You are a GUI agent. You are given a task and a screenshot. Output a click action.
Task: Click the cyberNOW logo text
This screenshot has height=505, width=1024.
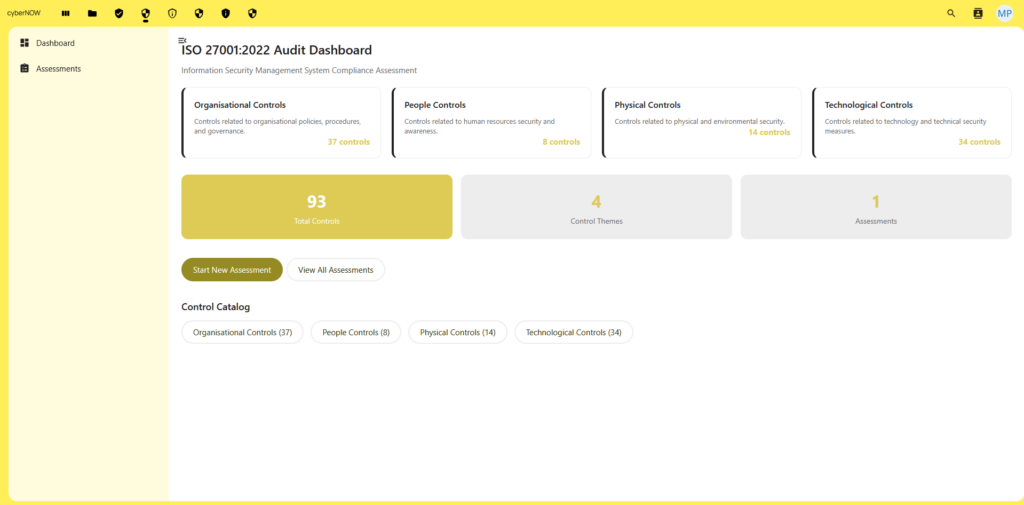point(24,13)
